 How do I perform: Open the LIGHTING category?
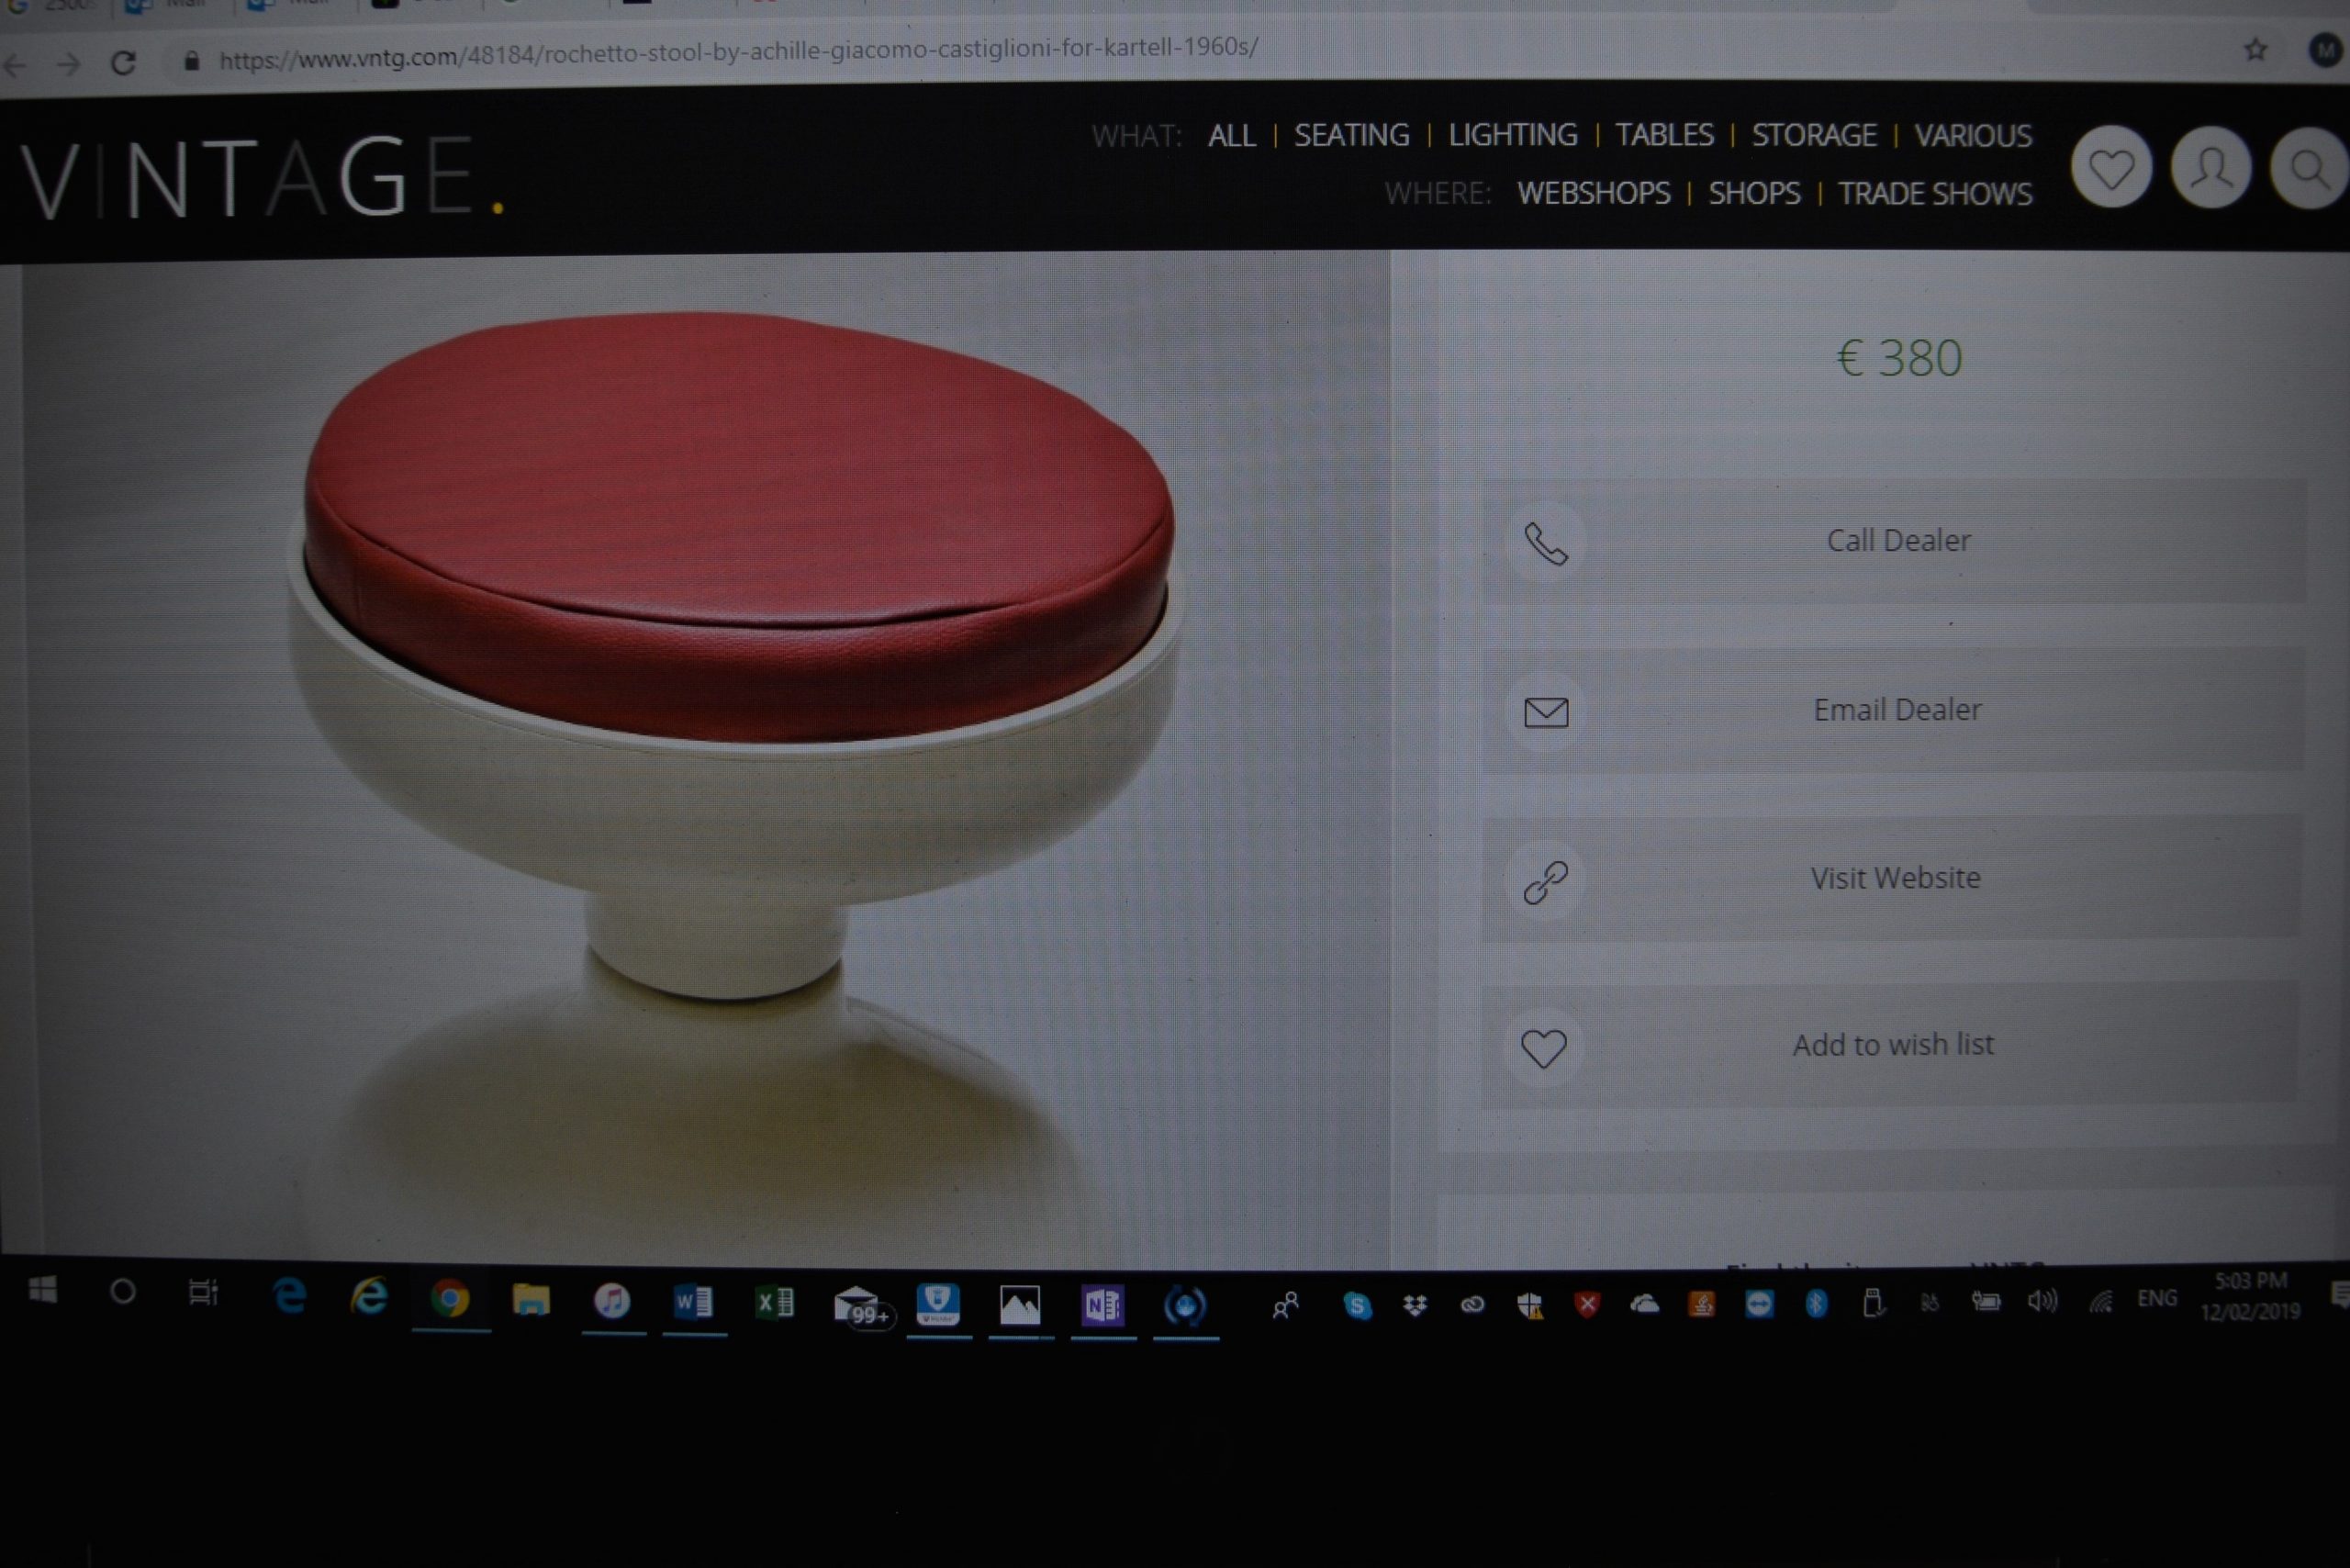[1512, 135]
